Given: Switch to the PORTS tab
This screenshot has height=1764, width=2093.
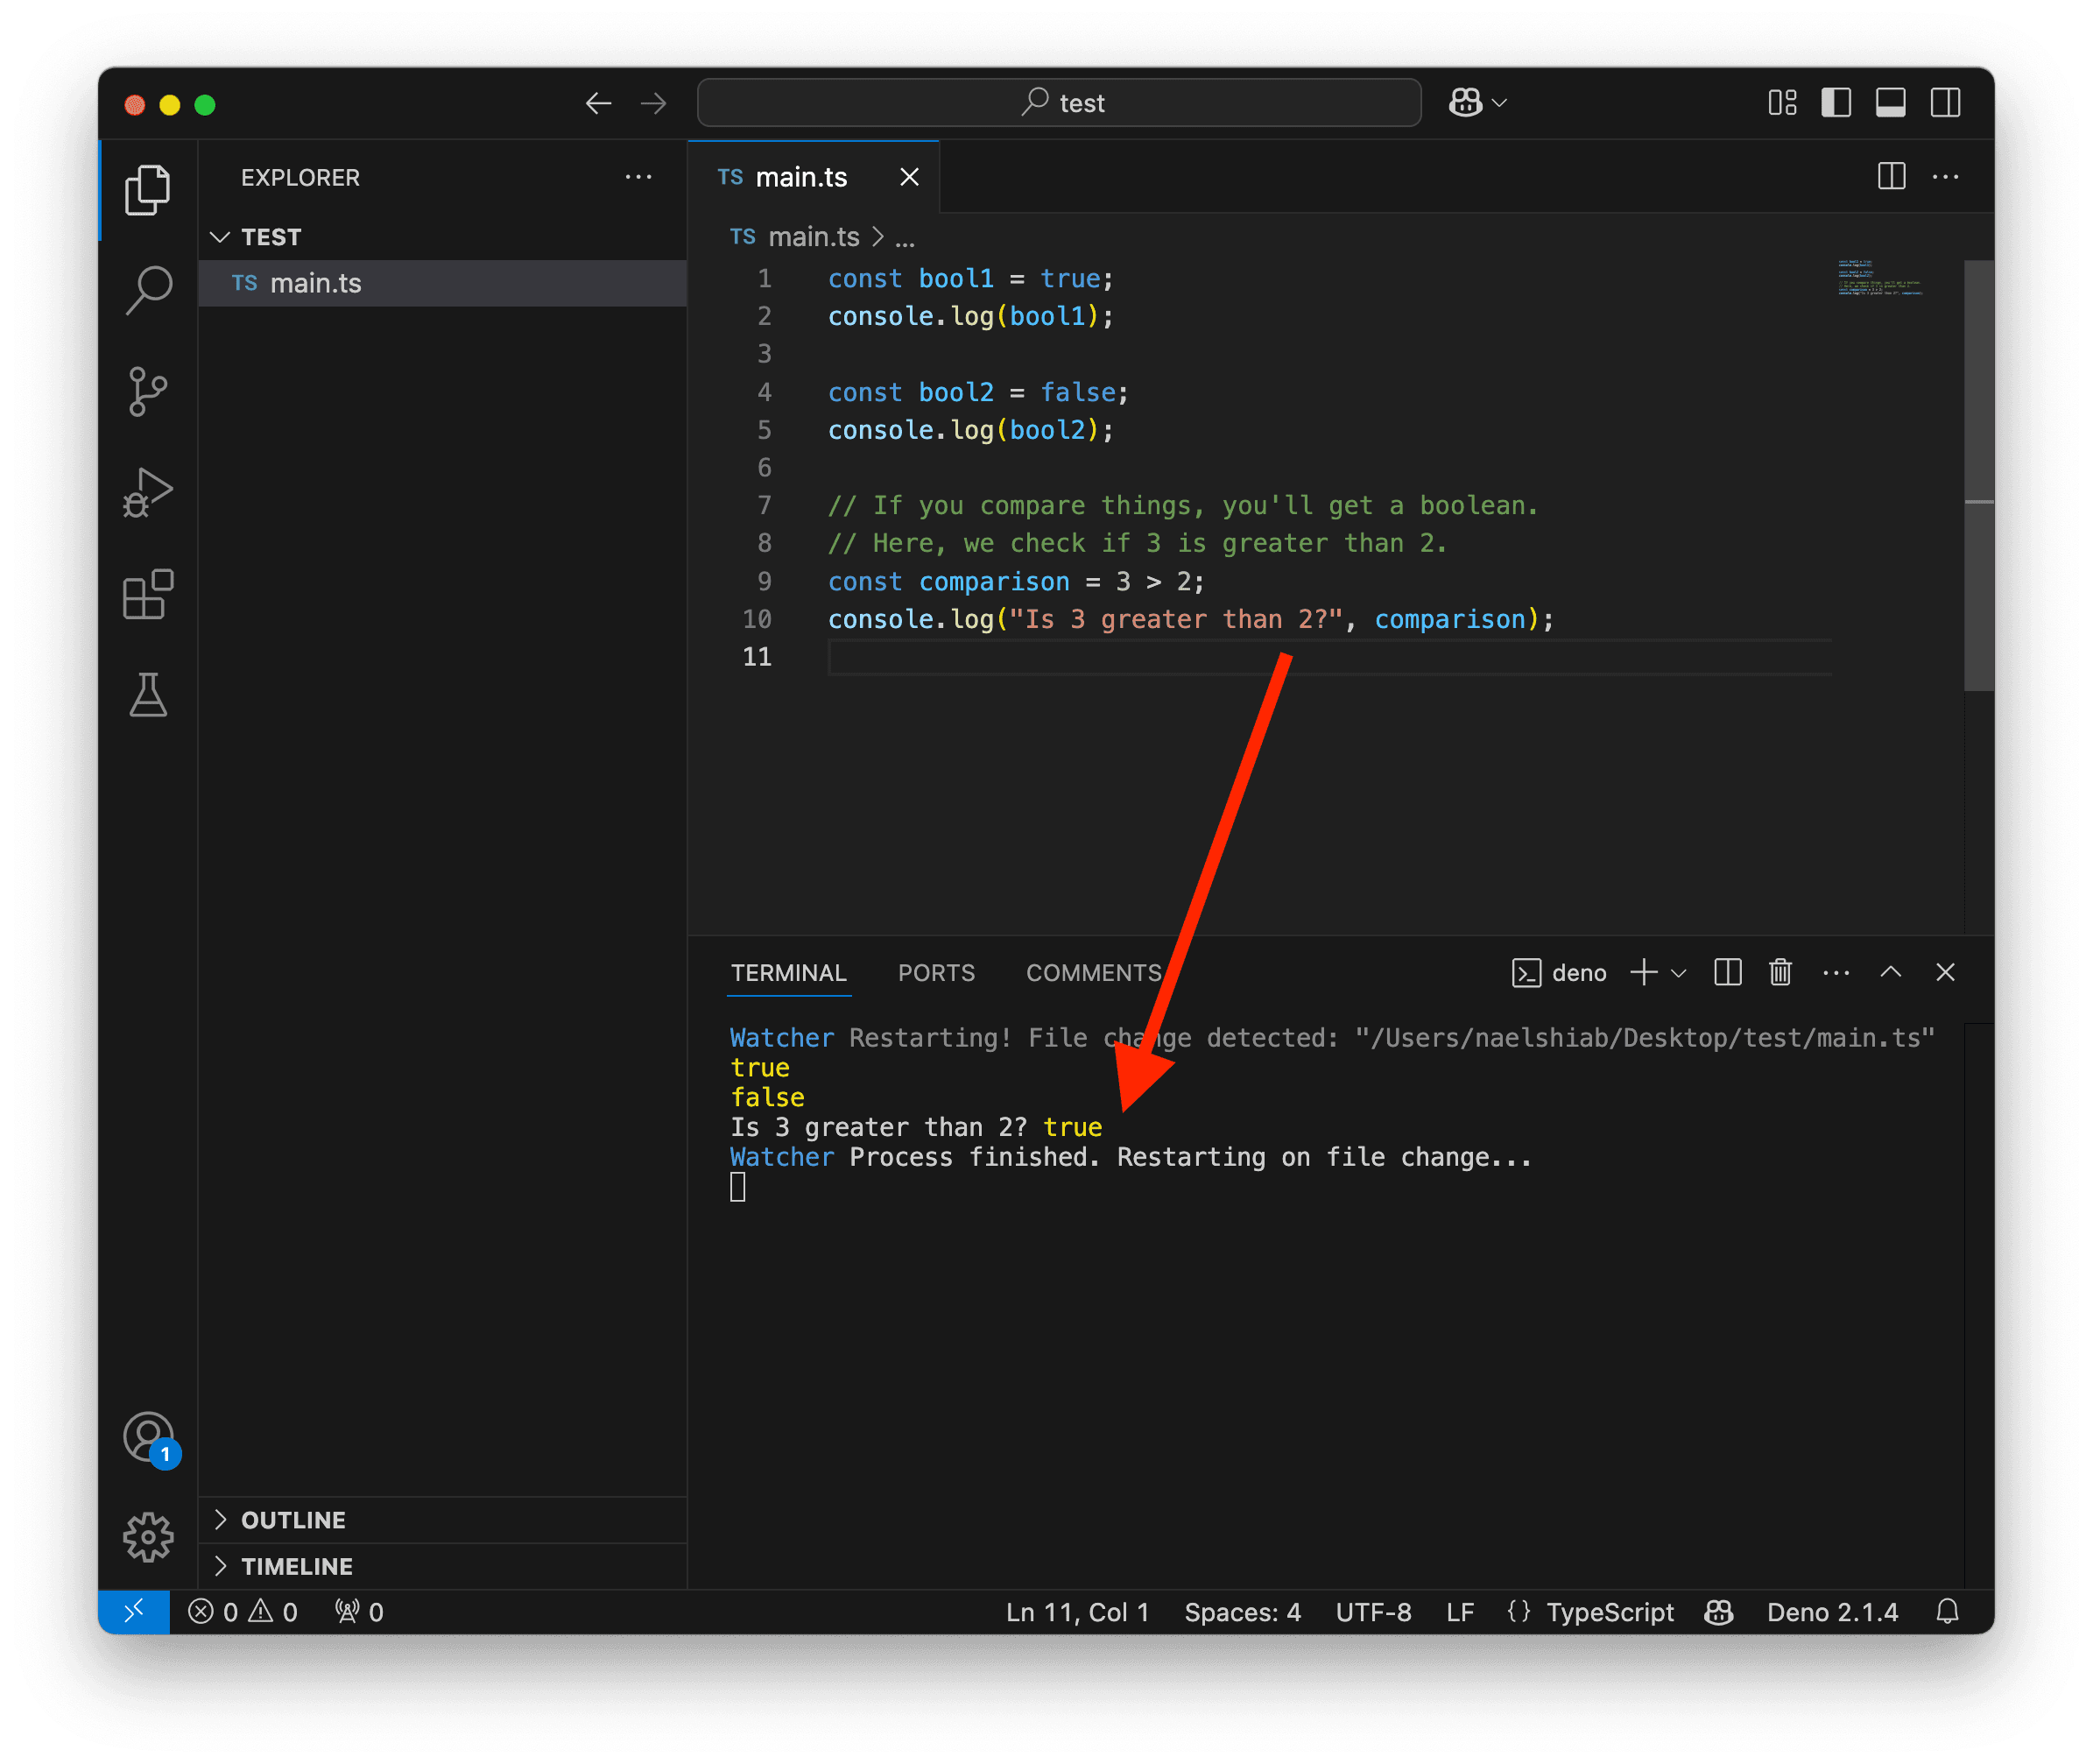Looking at the screenshot, I should (936, 973).
